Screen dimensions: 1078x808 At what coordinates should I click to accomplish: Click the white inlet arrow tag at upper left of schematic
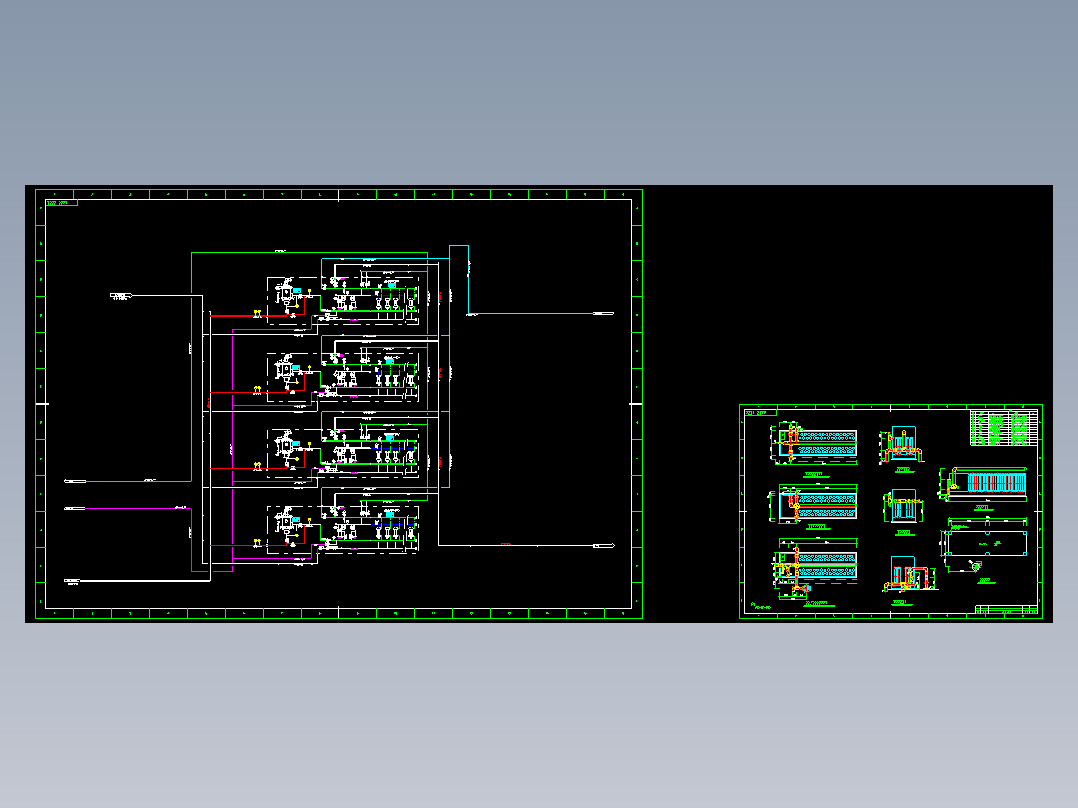click(120, 296)
